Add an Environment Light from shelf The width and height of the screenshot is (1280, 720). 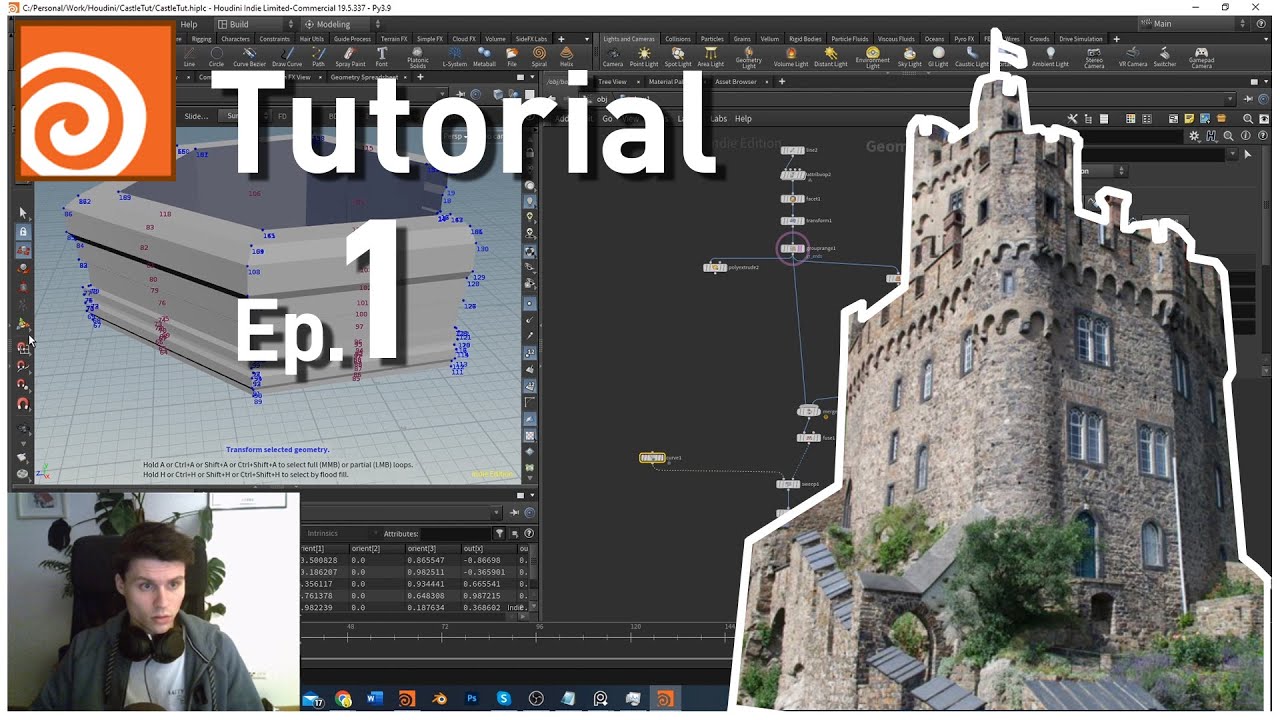[x=873, y=58]
